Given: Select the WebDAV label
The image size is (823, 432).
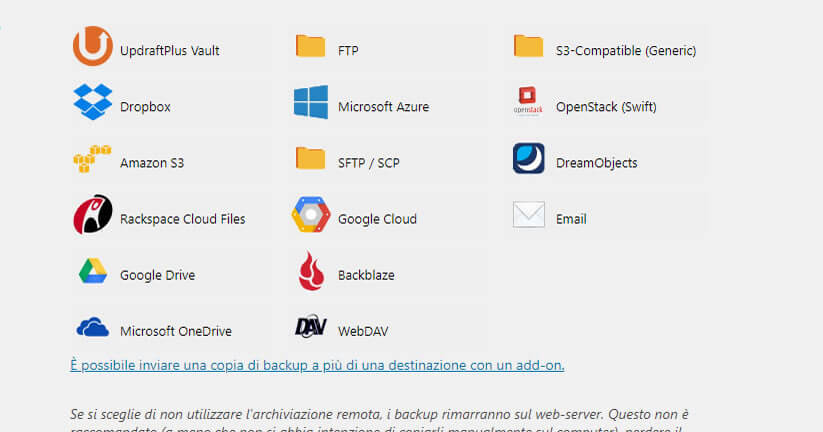Looking at the screenshot, I should coord(363,331).
